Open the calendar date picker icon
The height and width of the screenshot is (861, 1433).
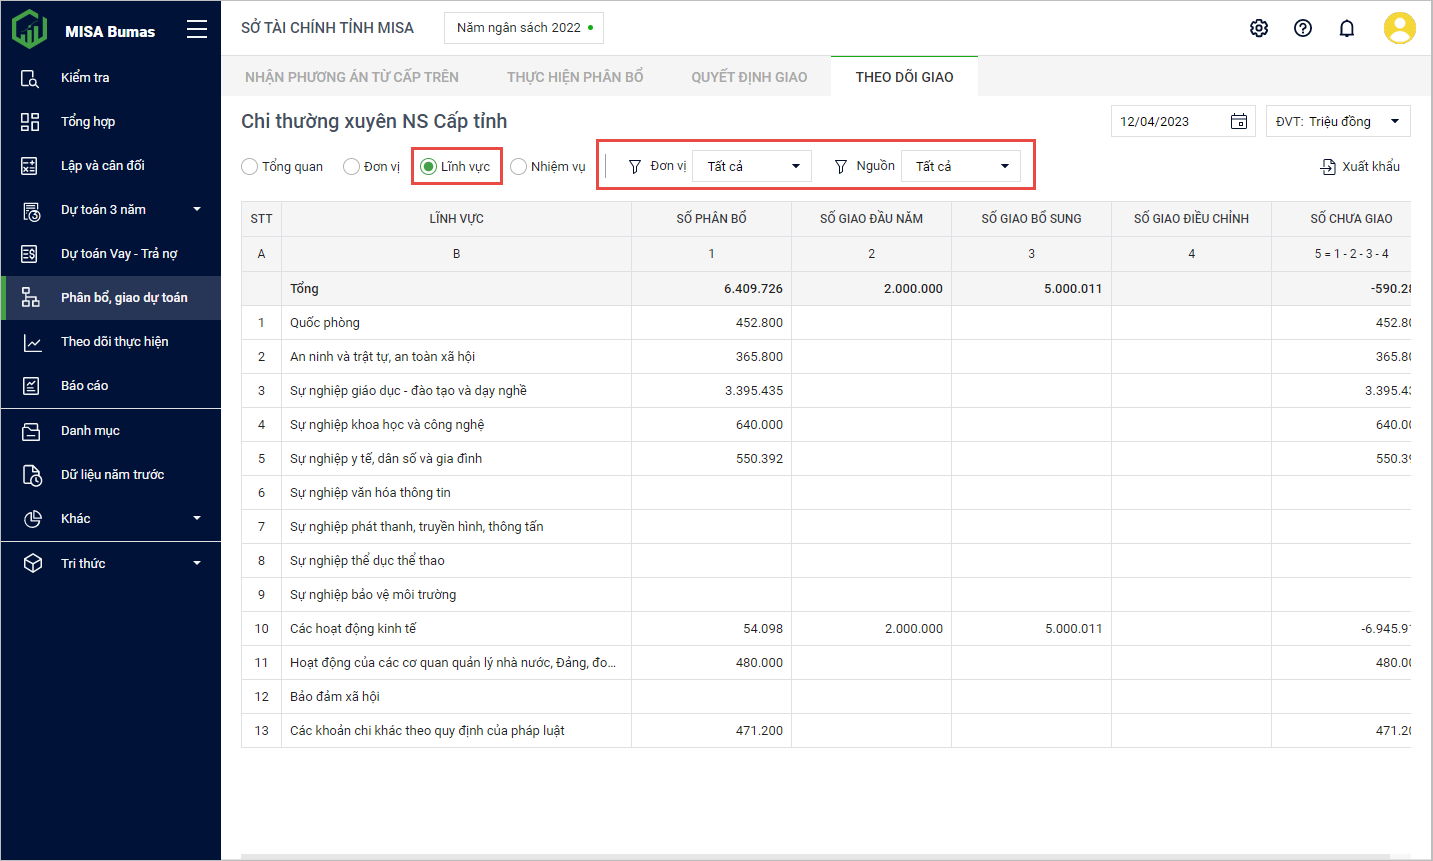[x=1238, y=121]
